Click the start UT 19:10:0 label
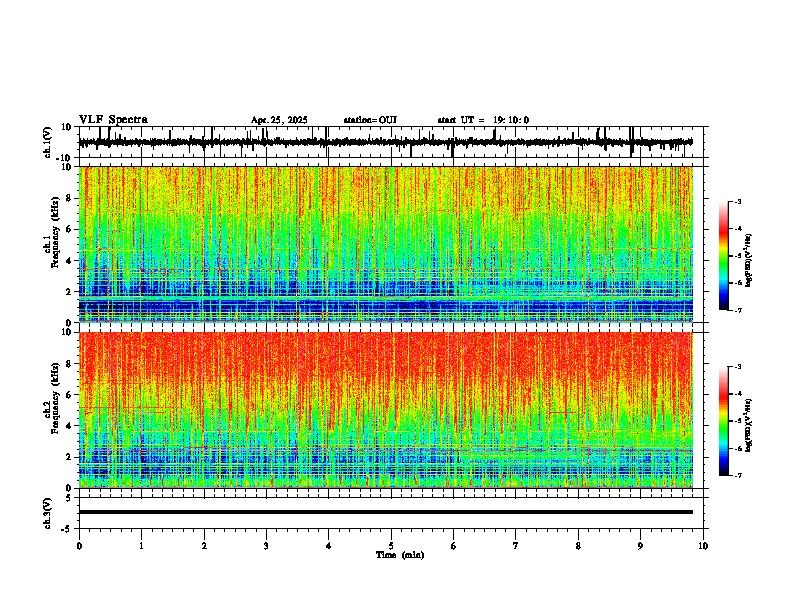This screenshot has height=612, width=792. (x=483, y=120)
